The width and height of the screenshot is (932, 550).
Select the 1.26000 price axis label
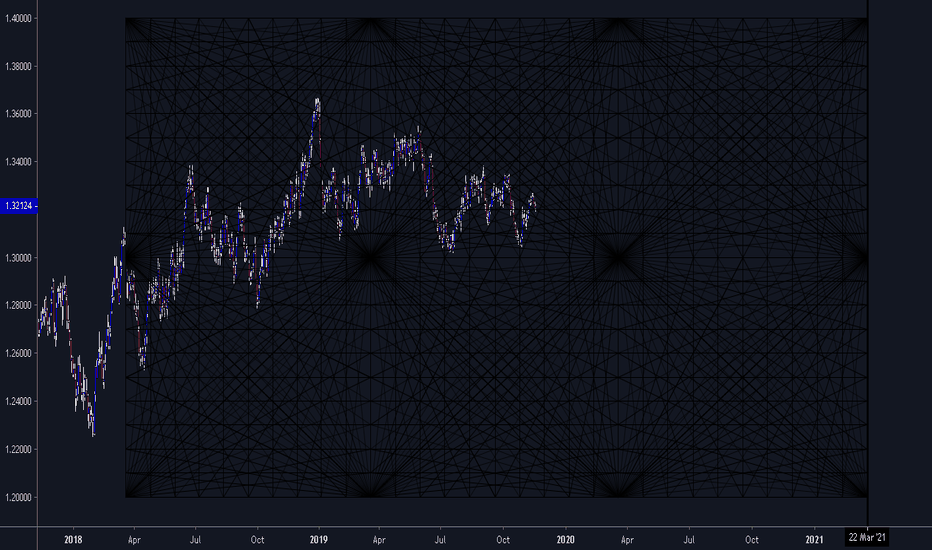[18, 353]
